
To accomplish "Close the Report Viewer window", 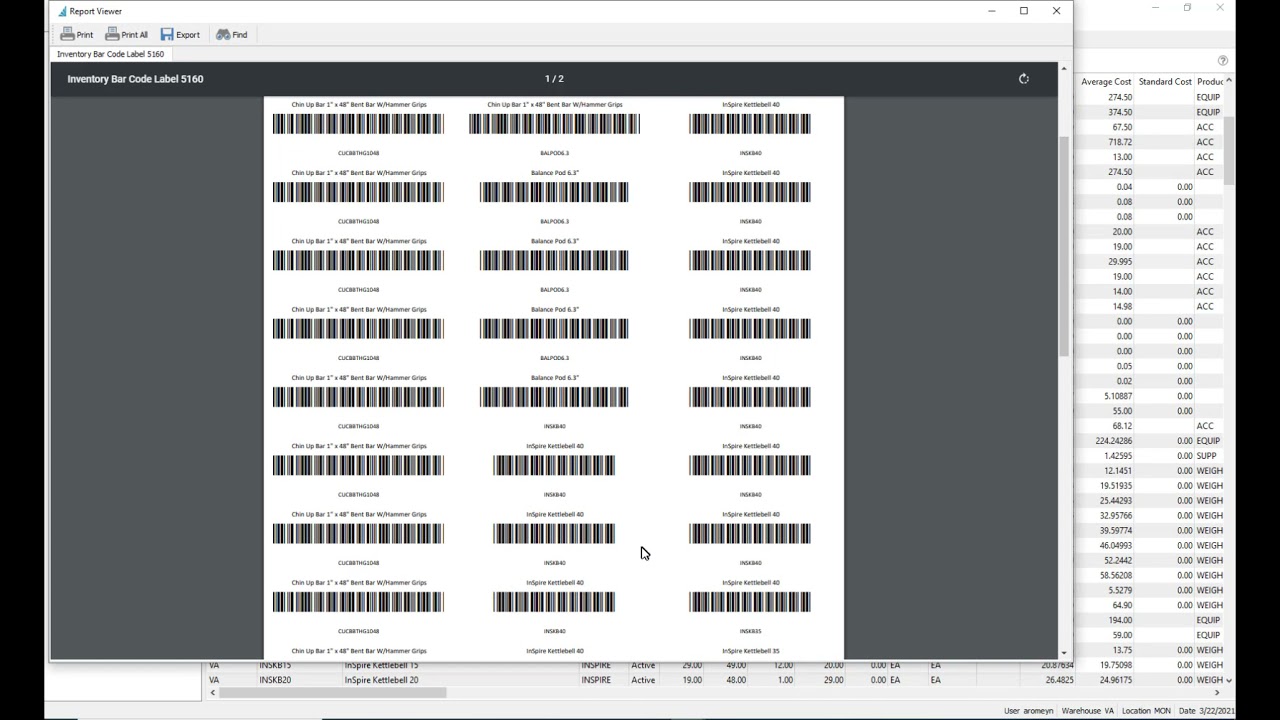I will point(1056,11).
